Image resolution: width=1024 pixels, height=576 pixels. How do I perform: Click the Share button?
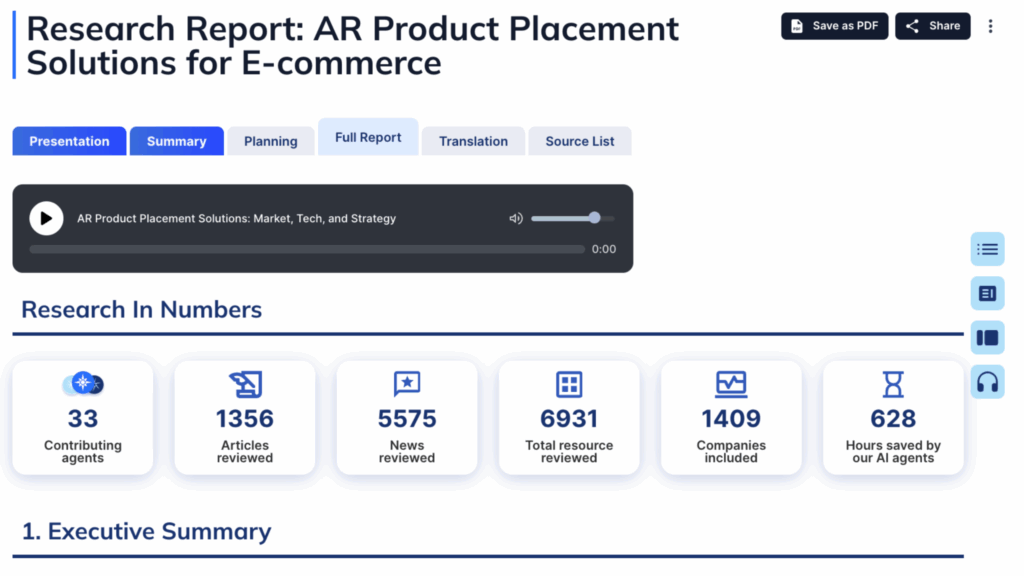(x=932, y=26)
